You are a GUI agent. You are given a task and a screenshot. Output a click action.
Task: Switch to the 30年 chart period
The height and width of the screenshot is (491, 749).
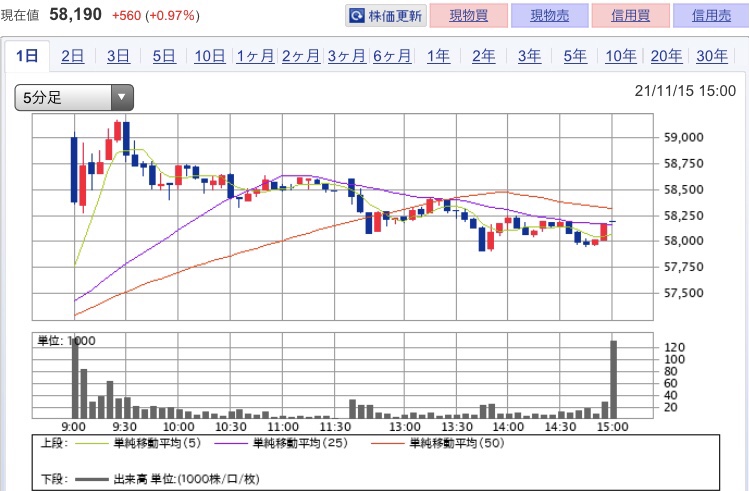click(x=712, y=56)
